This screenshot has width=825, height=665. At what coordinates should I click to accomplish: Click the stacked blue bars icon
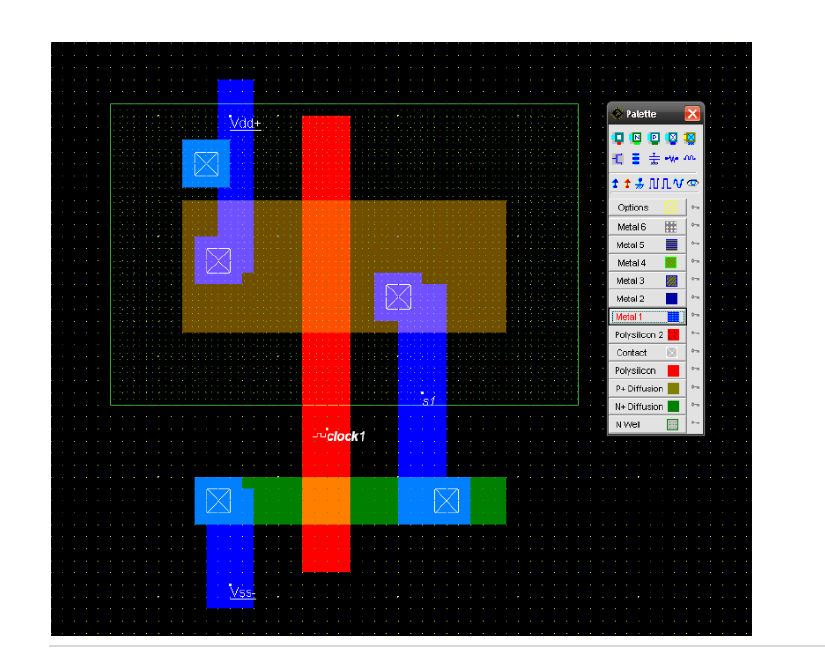click(x=636, y=158)
